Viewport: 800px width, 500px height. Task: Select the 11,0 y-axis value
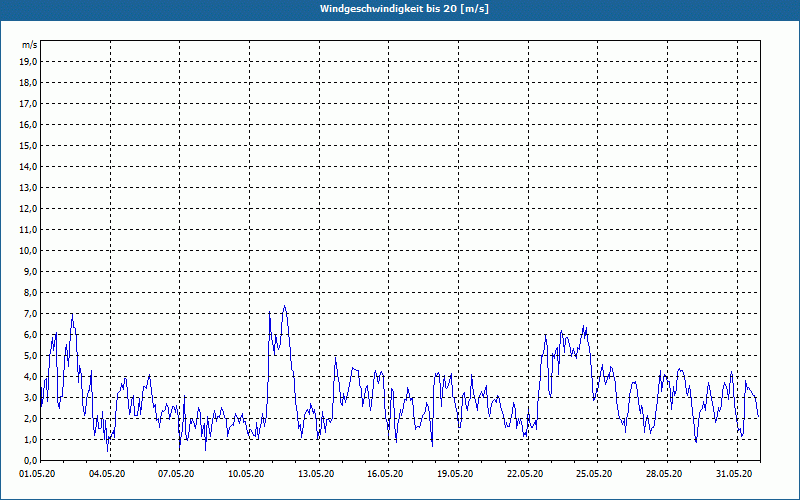point(28,230)
